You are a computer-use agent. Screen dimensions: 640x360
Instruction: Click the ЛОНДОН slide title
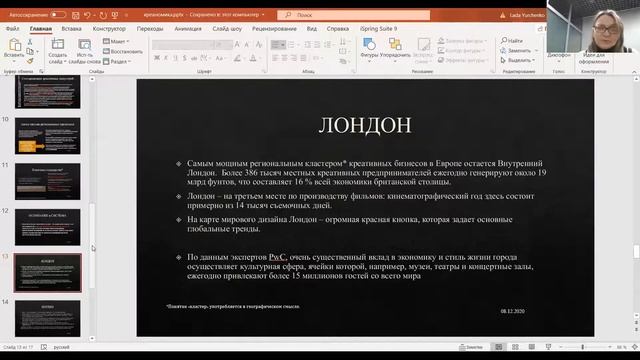coord(365,125)
